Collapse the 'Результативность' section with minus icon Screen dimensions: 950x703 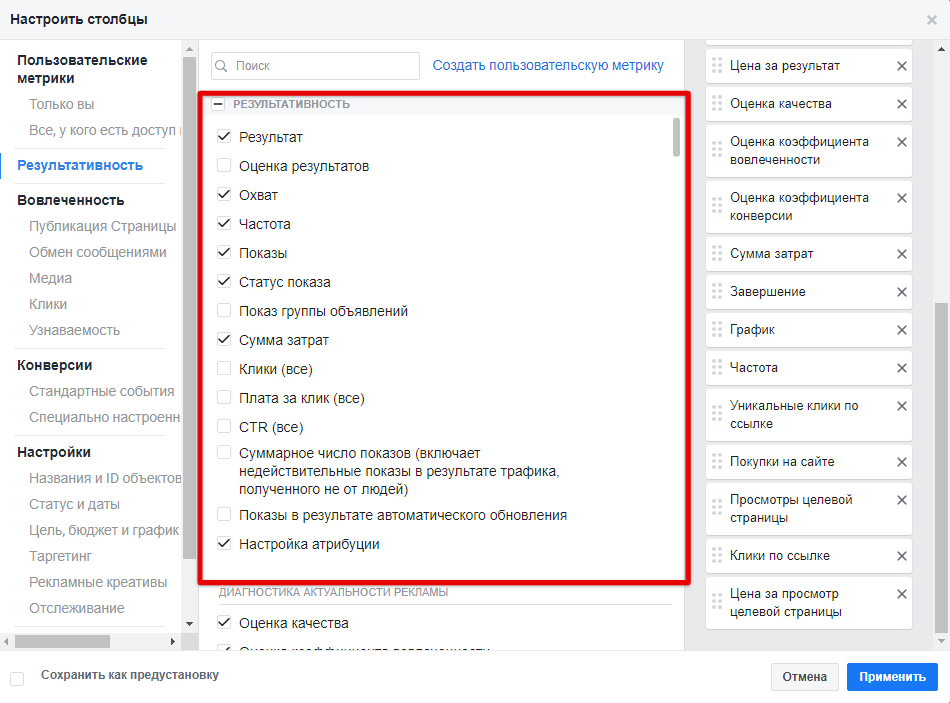(x=218, y=104)
